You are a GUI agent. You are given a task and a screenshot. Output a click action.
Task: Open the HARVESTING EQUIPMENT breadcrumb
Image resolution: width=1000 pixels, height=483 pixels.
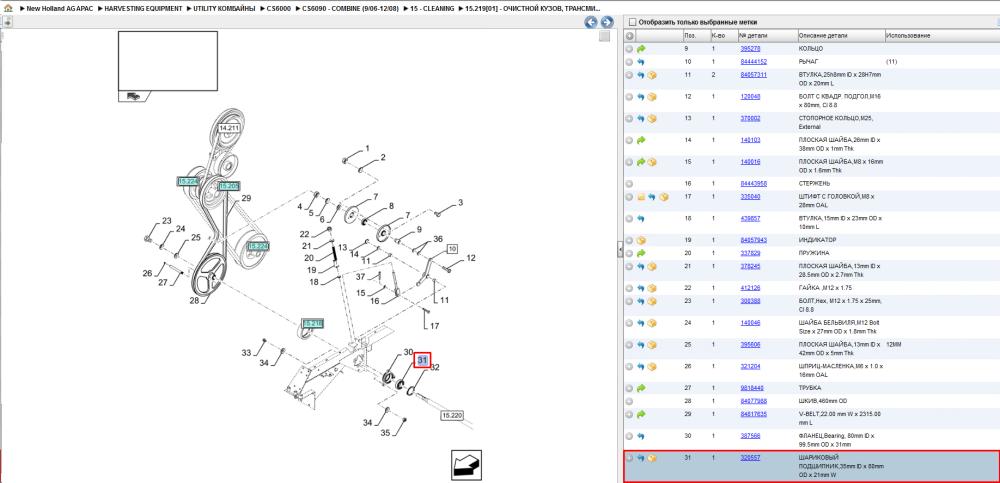pos(143,9)
